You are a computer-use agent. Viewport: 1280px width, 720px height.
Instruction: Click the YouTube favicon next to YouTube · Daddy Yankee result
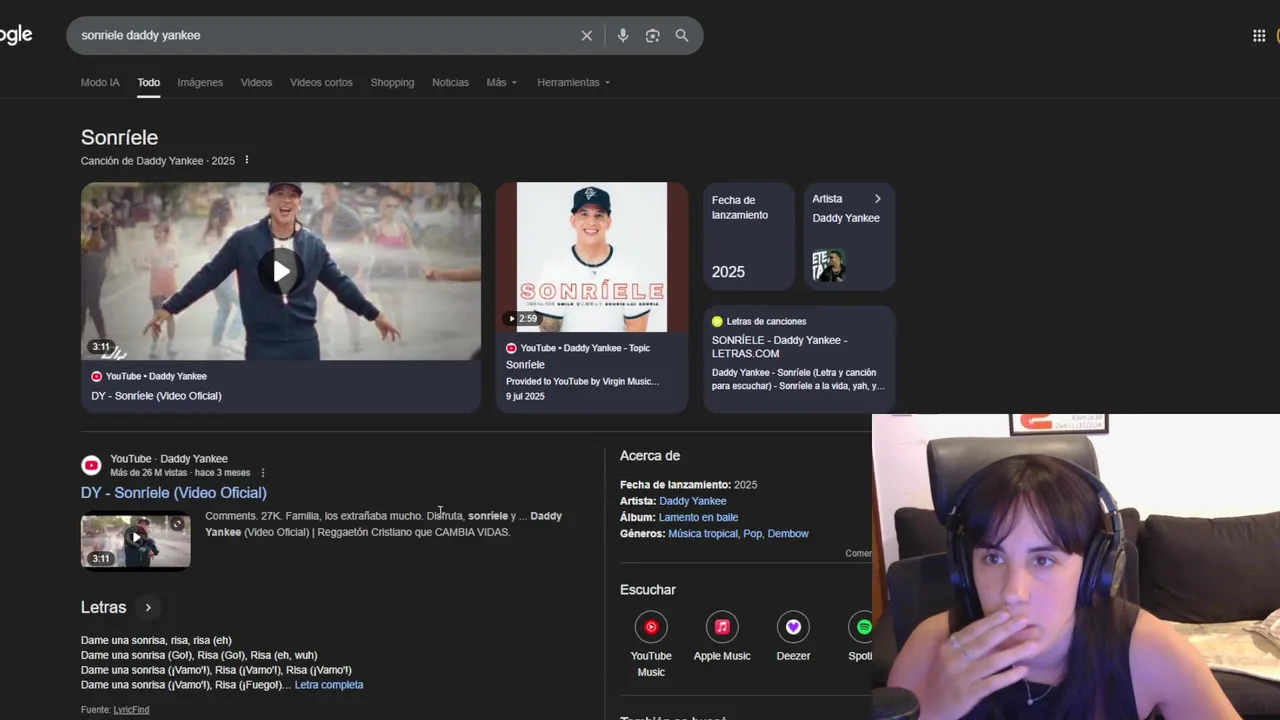click(91, 465)
